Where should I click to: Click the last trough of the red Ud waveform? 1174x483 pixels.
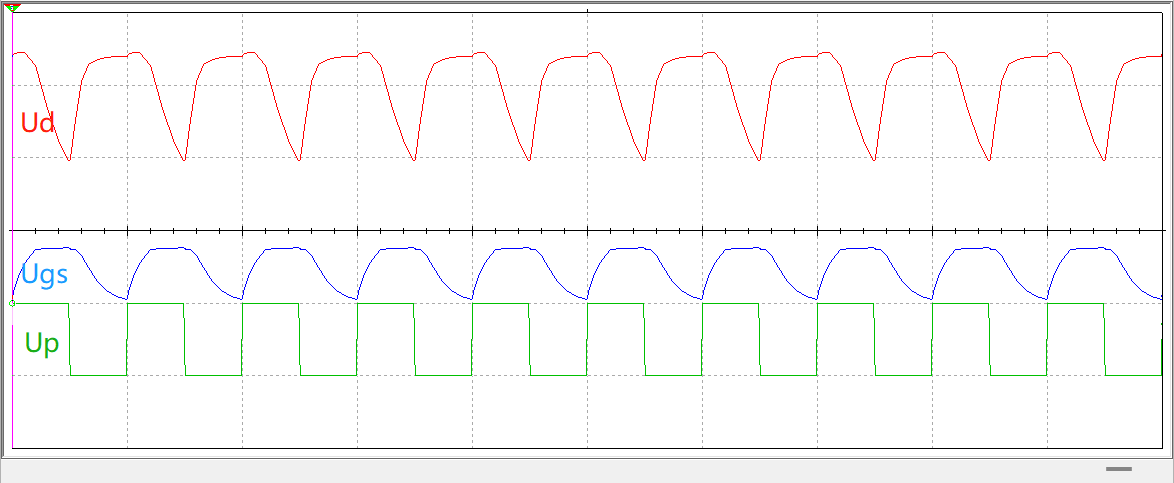coord(1105,160)
